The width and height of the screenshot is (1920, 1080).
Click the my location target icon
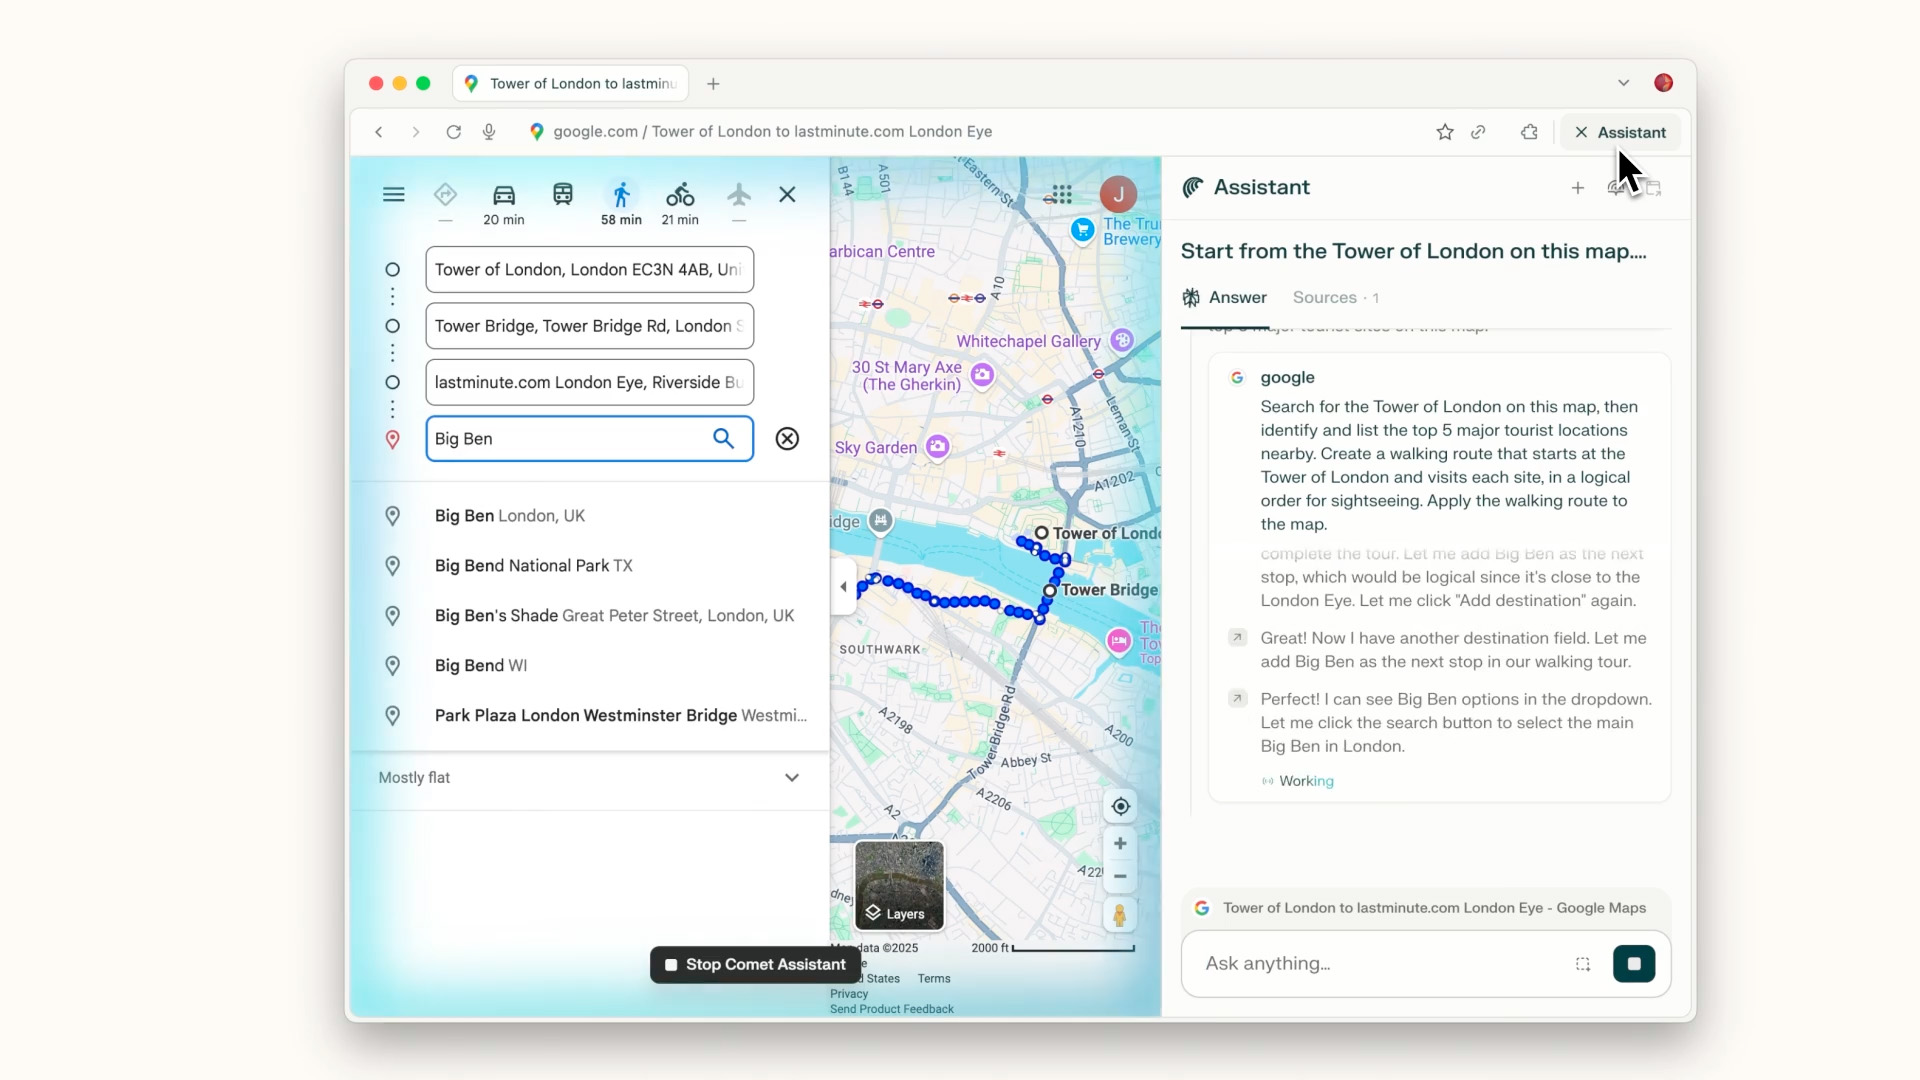click(1120, 807)
